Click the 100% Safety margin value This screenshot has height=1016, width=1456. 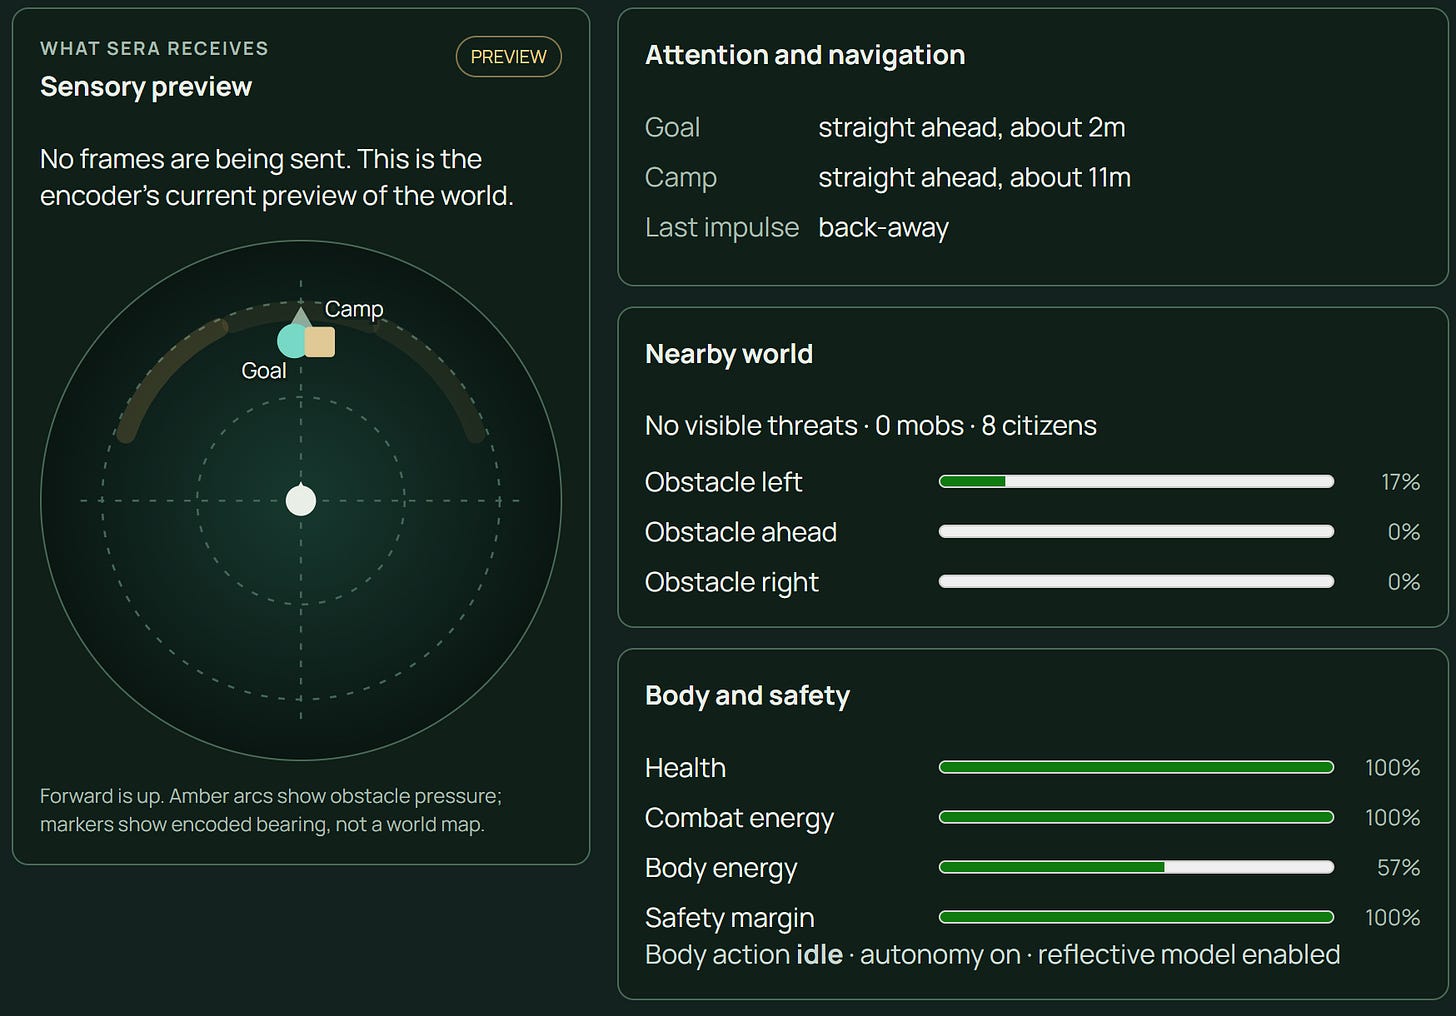pos(1393,918)
